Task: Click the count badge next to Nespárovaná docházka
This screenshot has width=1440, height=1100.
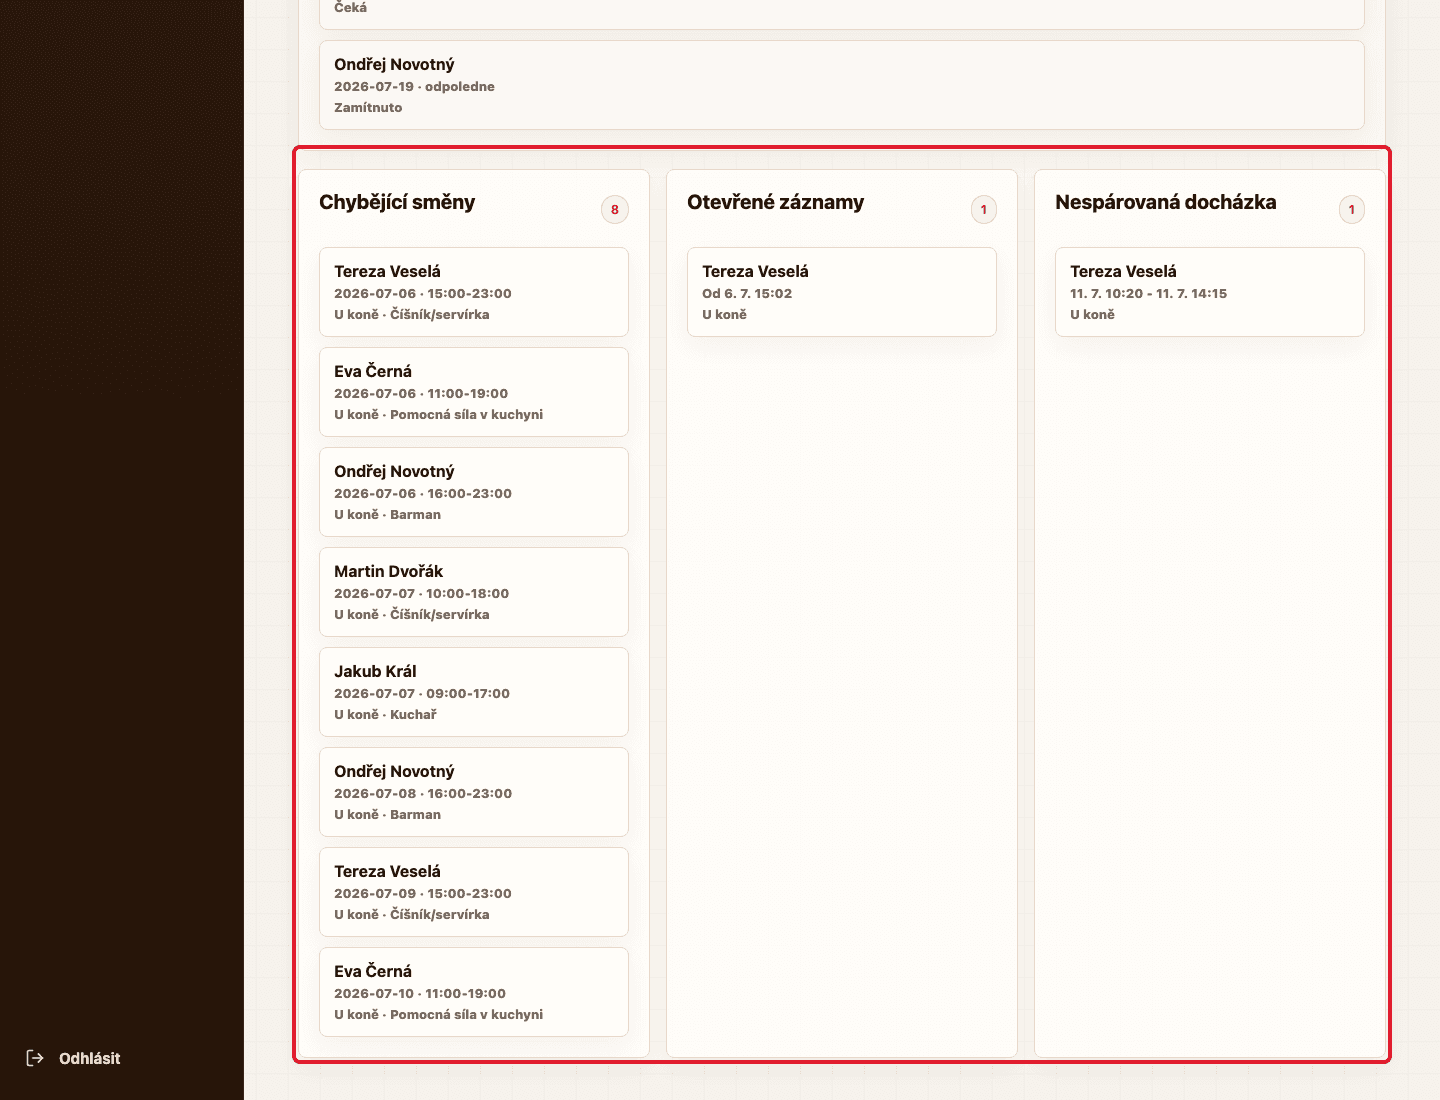Action: 1352,209
